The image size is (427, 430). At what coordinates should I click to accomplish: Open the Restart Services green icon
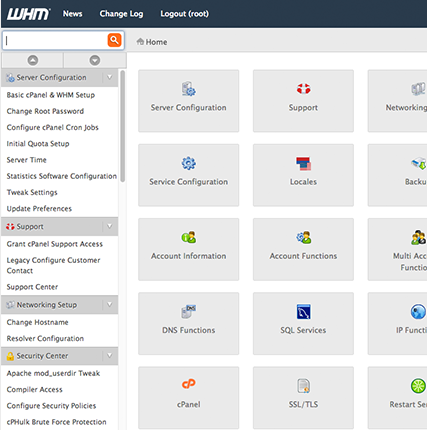[x=418, y=386]
